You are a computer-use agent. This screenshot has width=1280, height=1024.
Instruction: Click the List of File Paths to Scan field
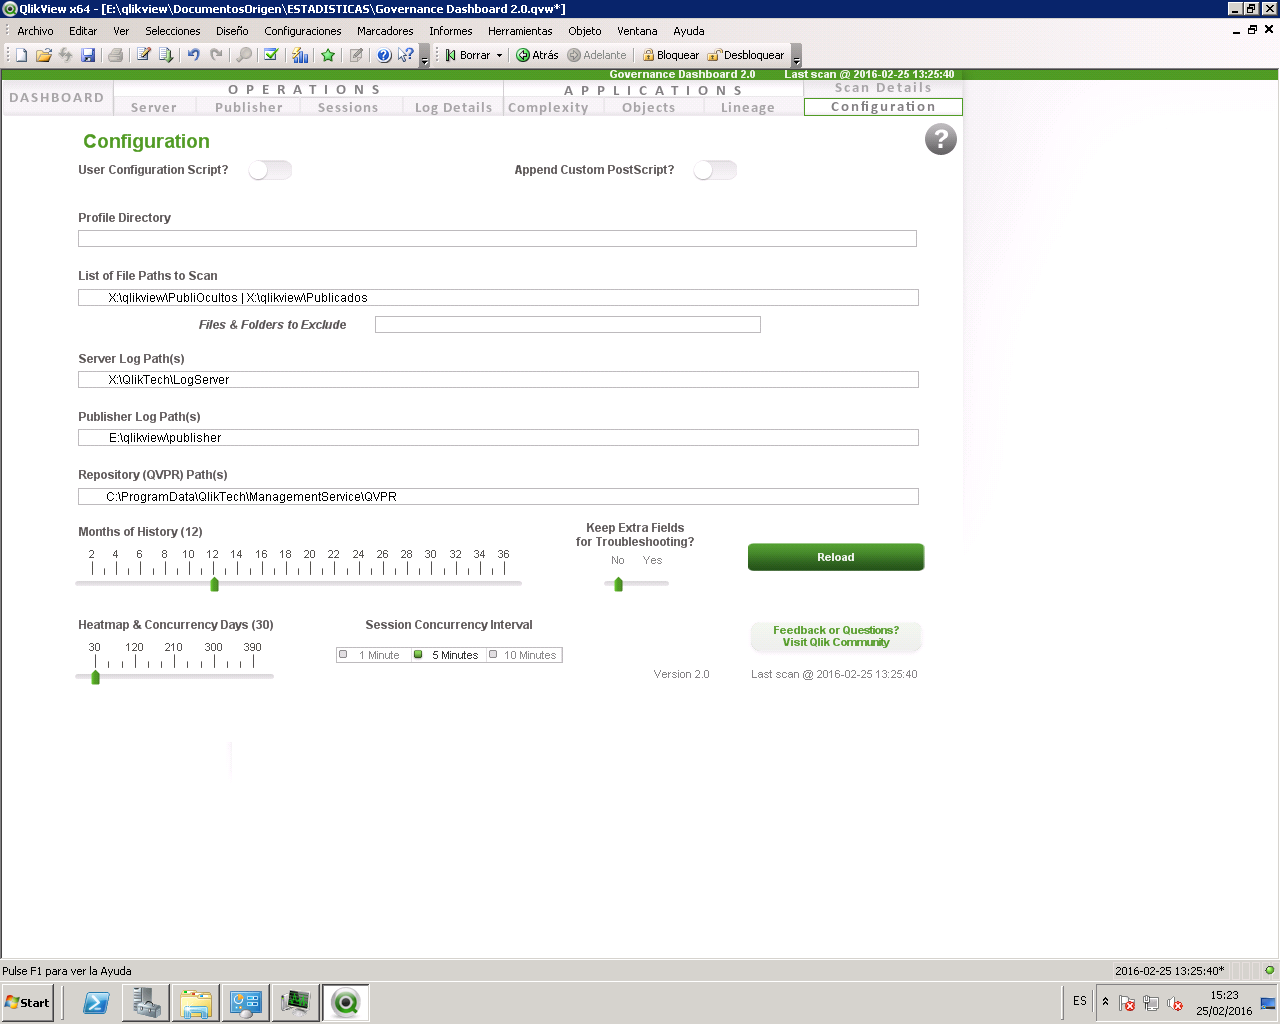pyautogui.click(x=498, y=297)
